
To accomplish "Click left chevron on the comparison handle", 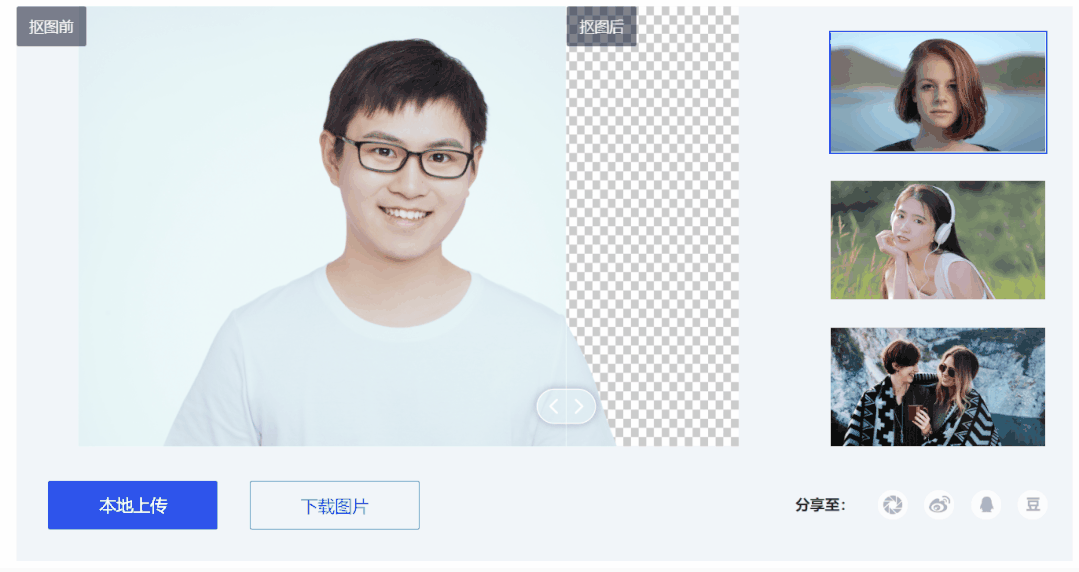I will pyautogui.click(x=554, y=407).
